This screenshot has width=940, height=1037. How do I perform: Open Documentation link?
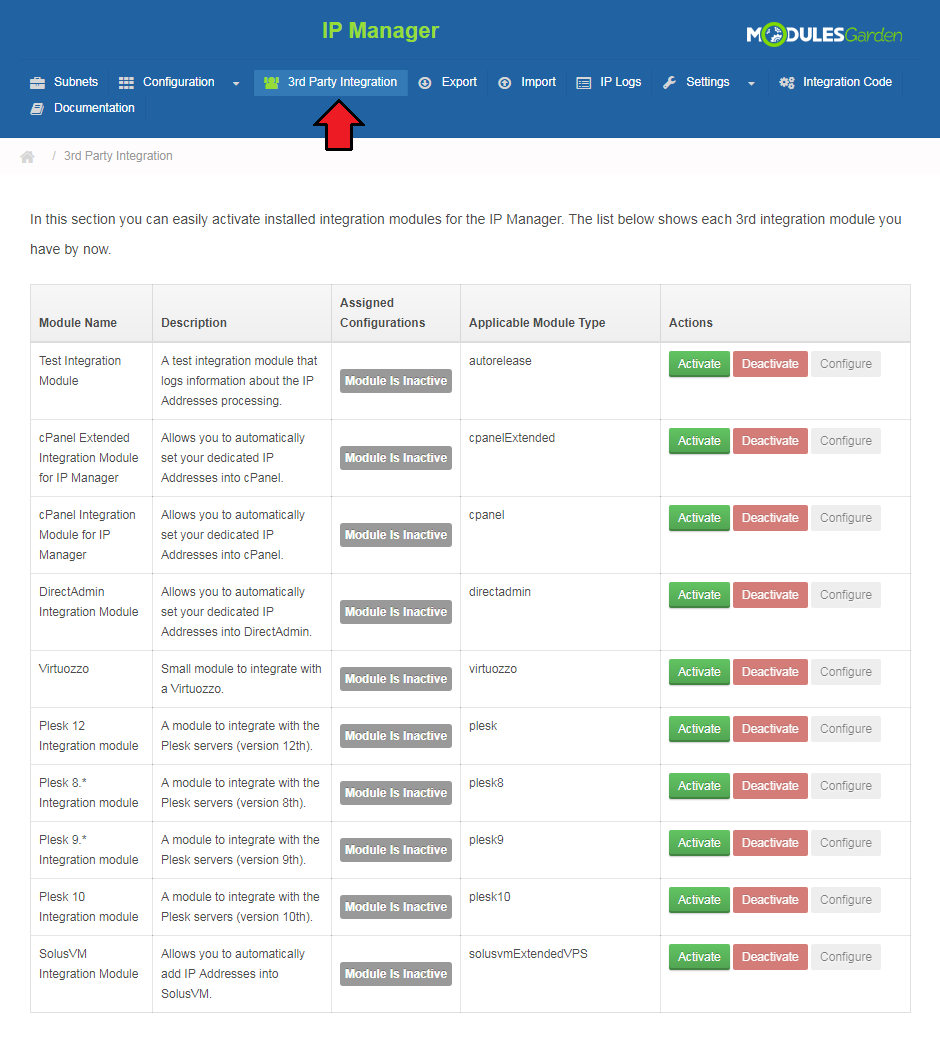pyautogui.click(x=83, y=108)
